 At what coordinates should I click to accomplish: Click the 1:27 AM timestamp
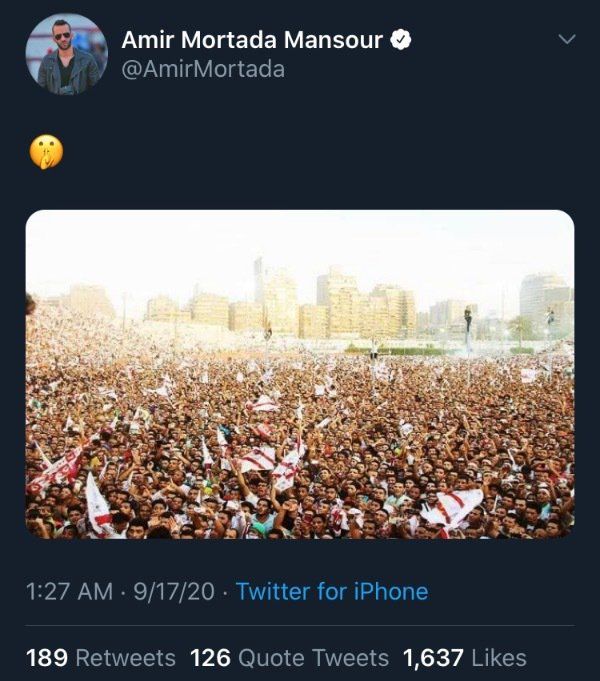coord(70,592)
